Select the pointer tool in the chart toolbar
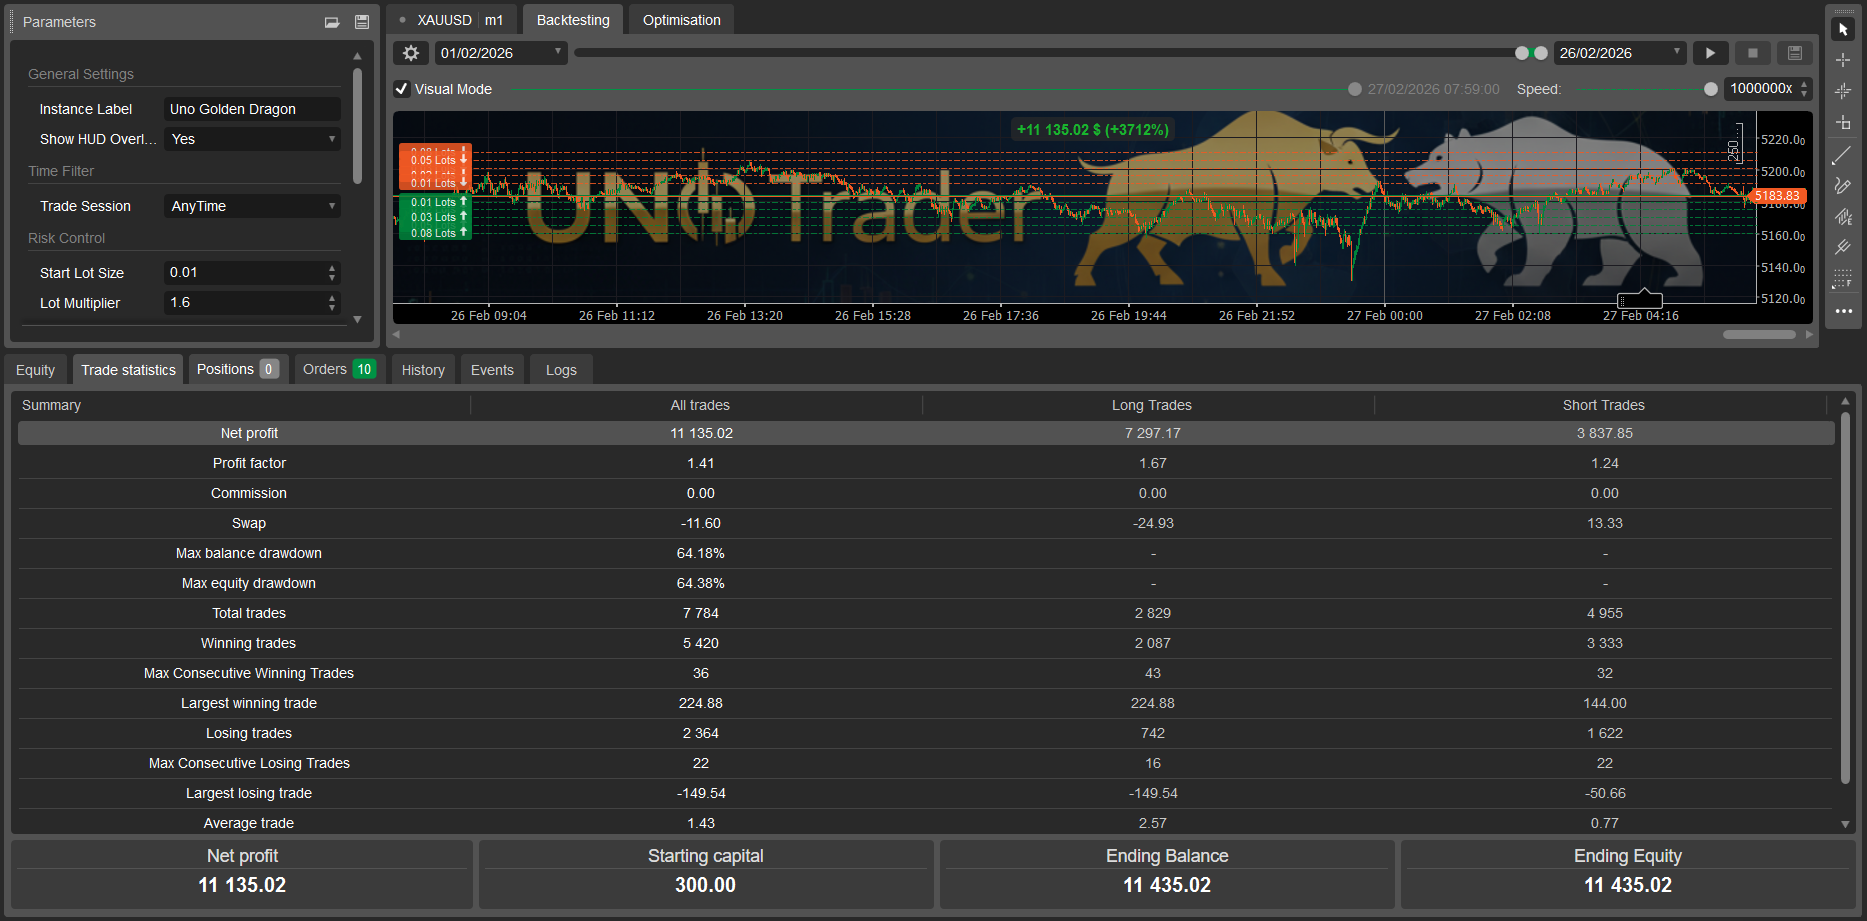Image resolution: width=1867 pixels, height=921 pixels. 1844,29
